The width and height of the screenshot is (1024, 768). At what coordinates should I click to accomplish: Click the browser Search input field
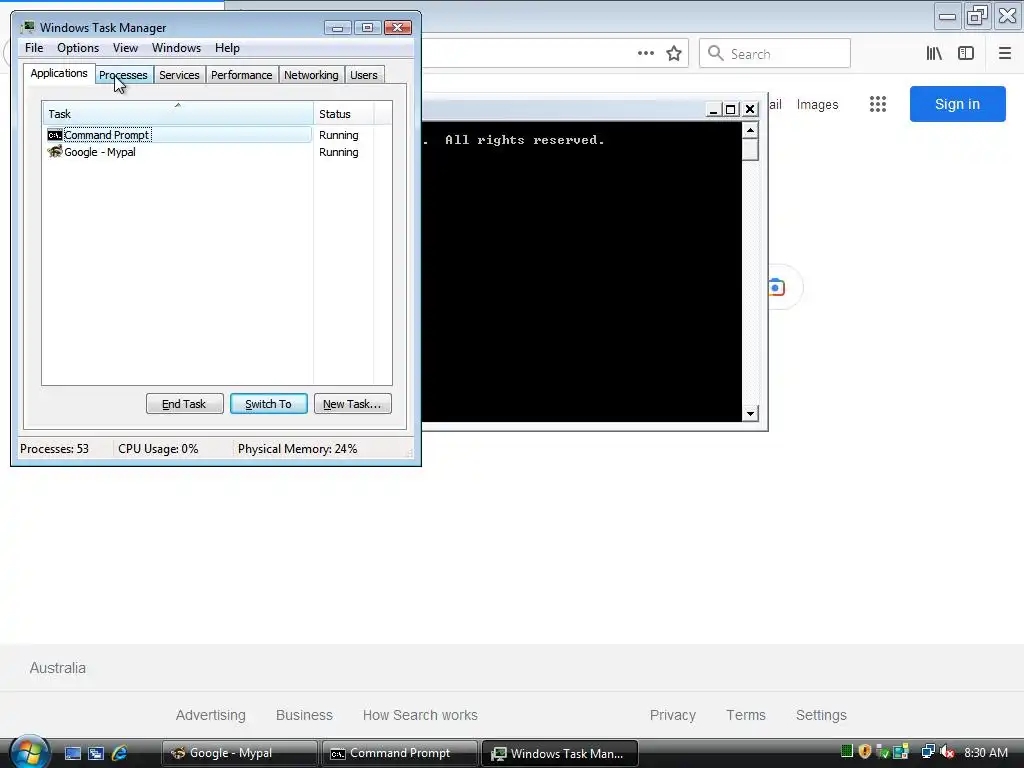click(775, 54)
